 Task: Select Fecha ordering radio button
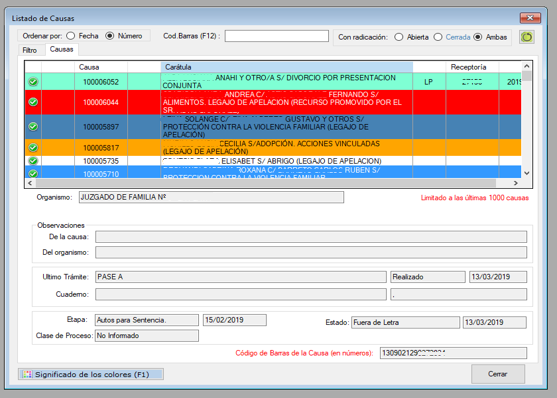click(71, 36)
